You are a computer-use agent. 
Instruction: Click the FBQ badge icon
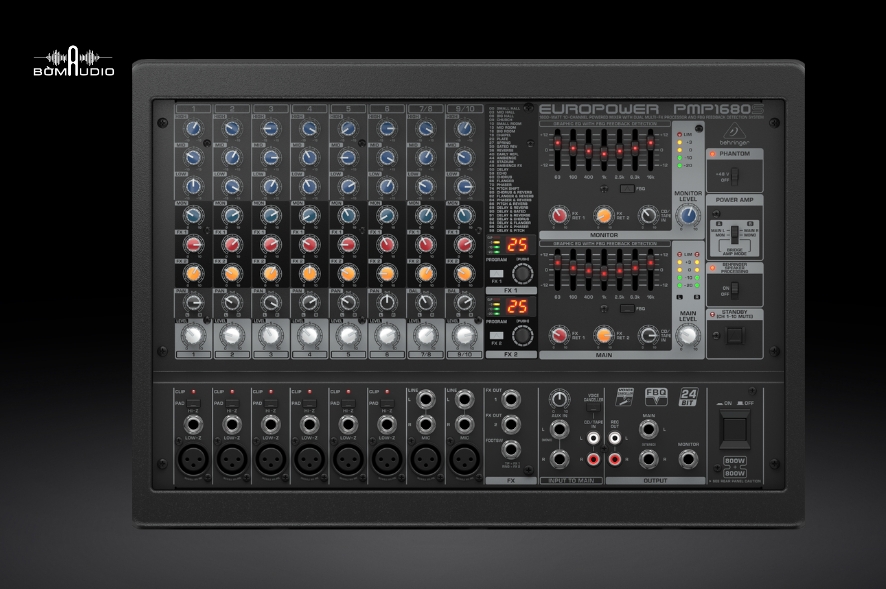coord(656,396)
